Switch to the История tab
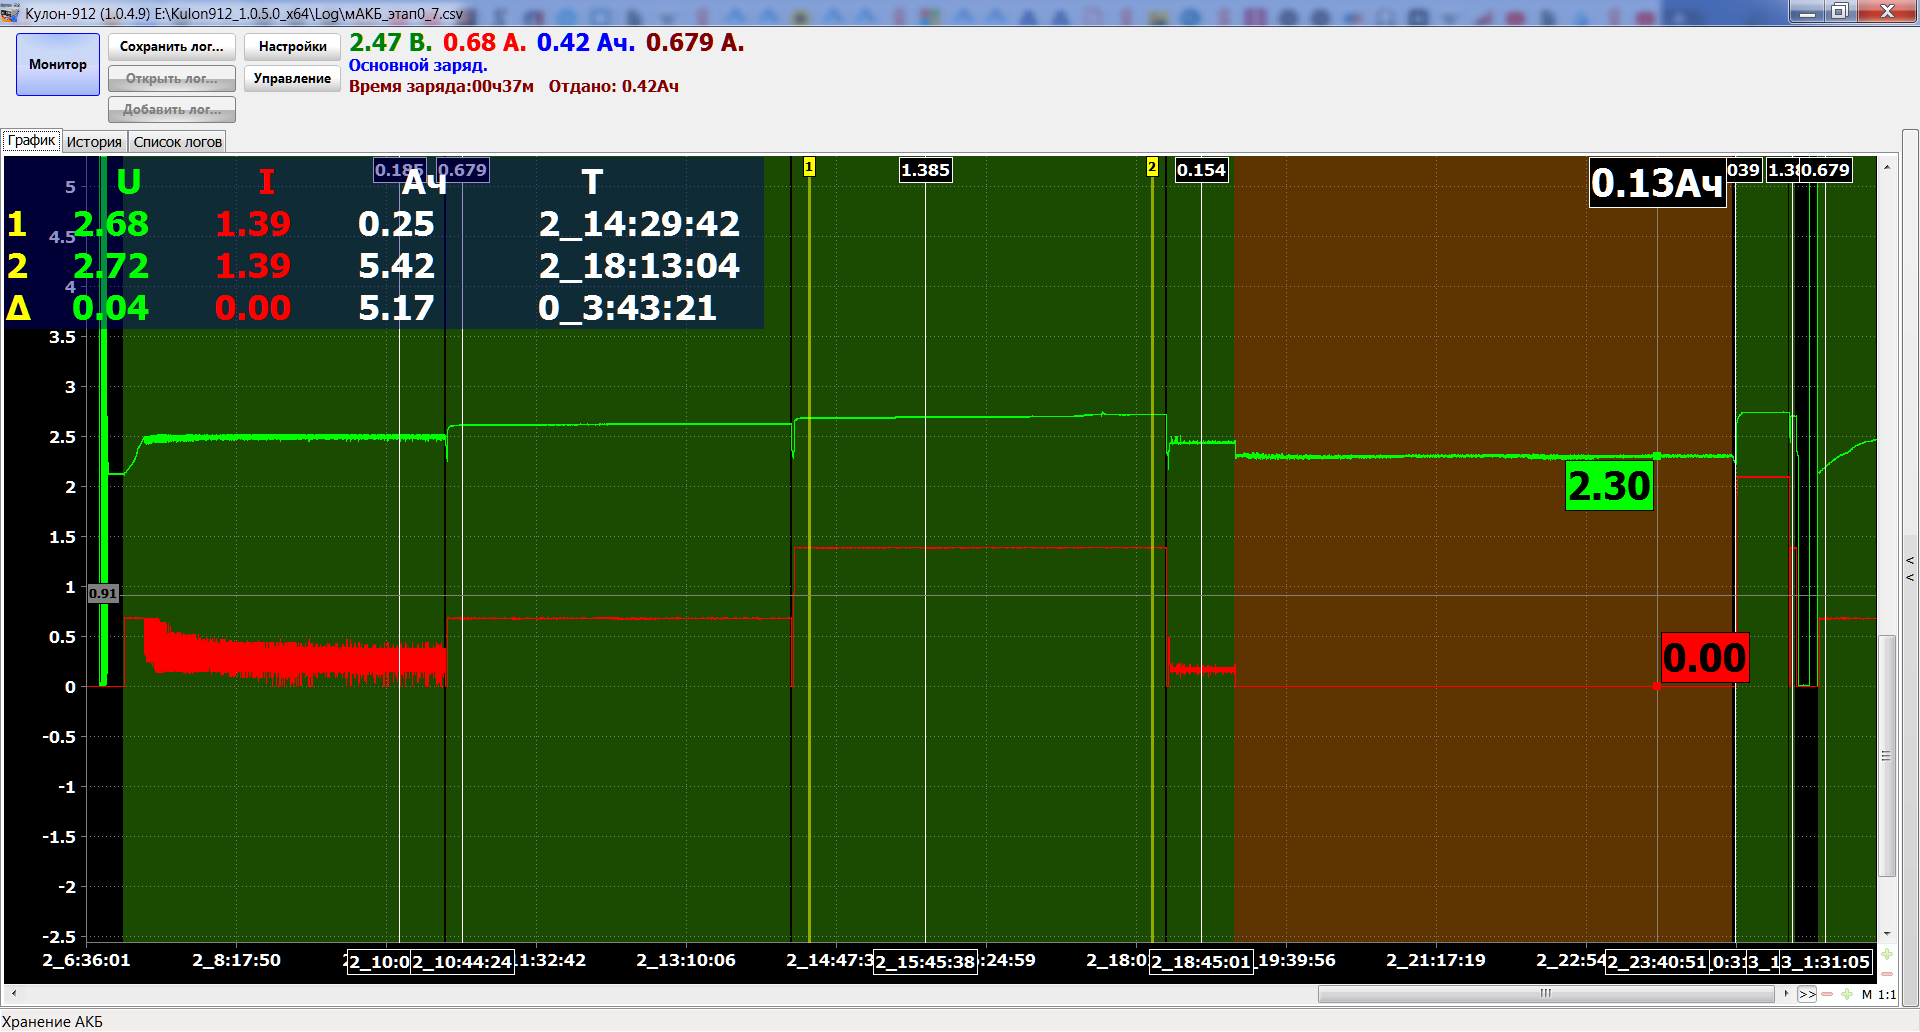Image resolution: width=1920 pixels, height=1032 pixels. click(94, 142)
